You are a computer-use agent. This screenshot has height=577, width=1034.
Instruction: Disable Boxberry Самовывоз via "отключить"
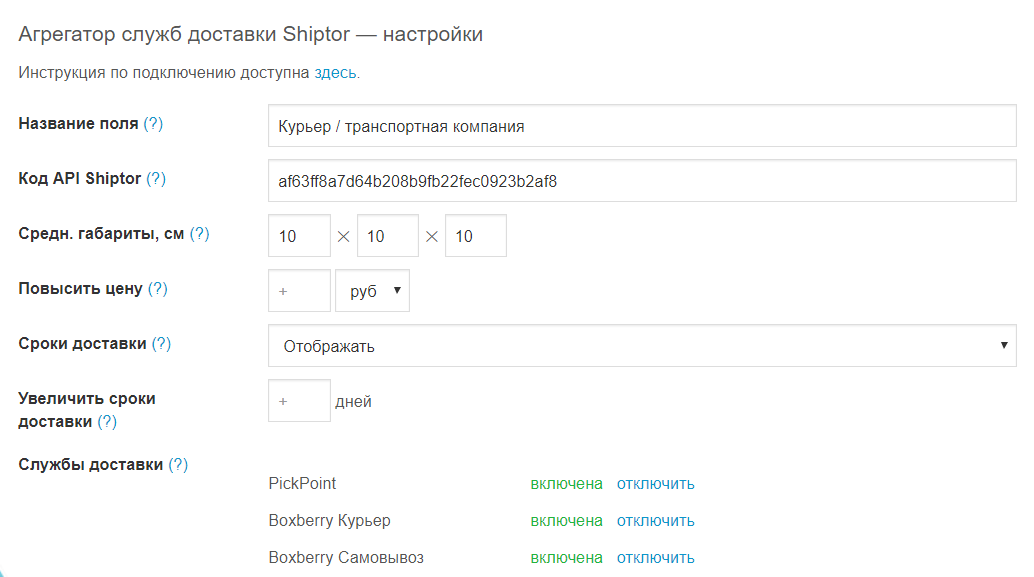pyautogui.click(x=655, y=558)
